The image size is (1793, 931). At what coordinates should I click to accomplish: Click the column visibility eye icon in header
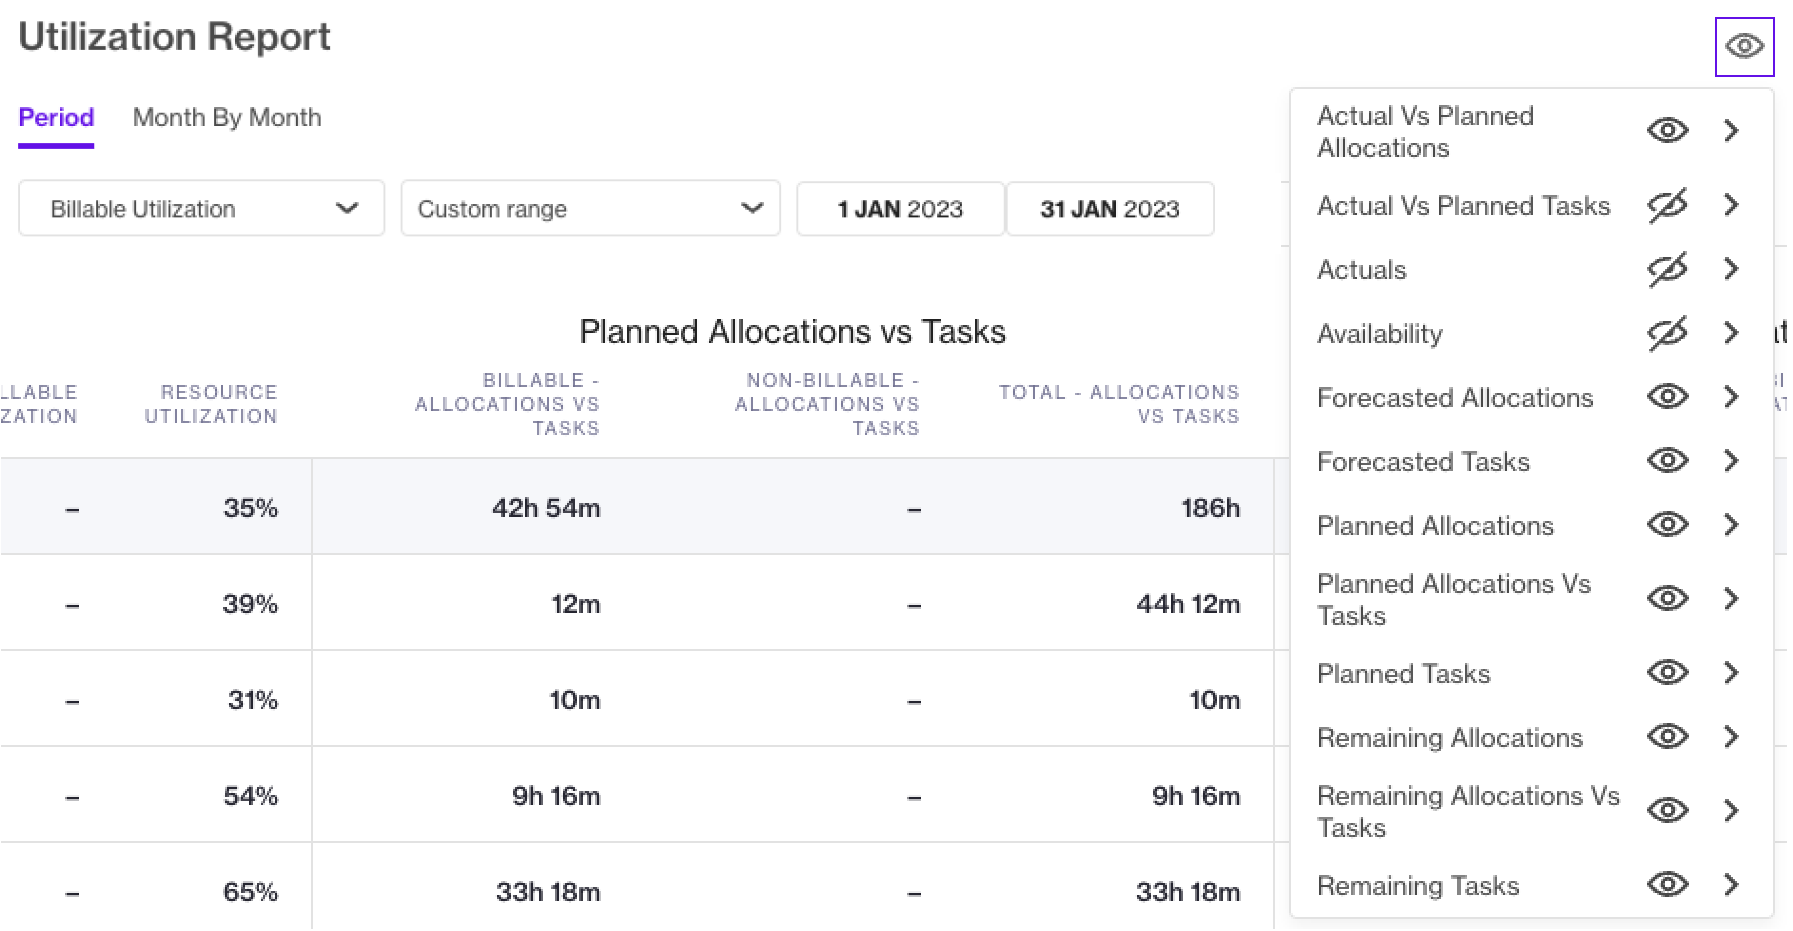1744,47
